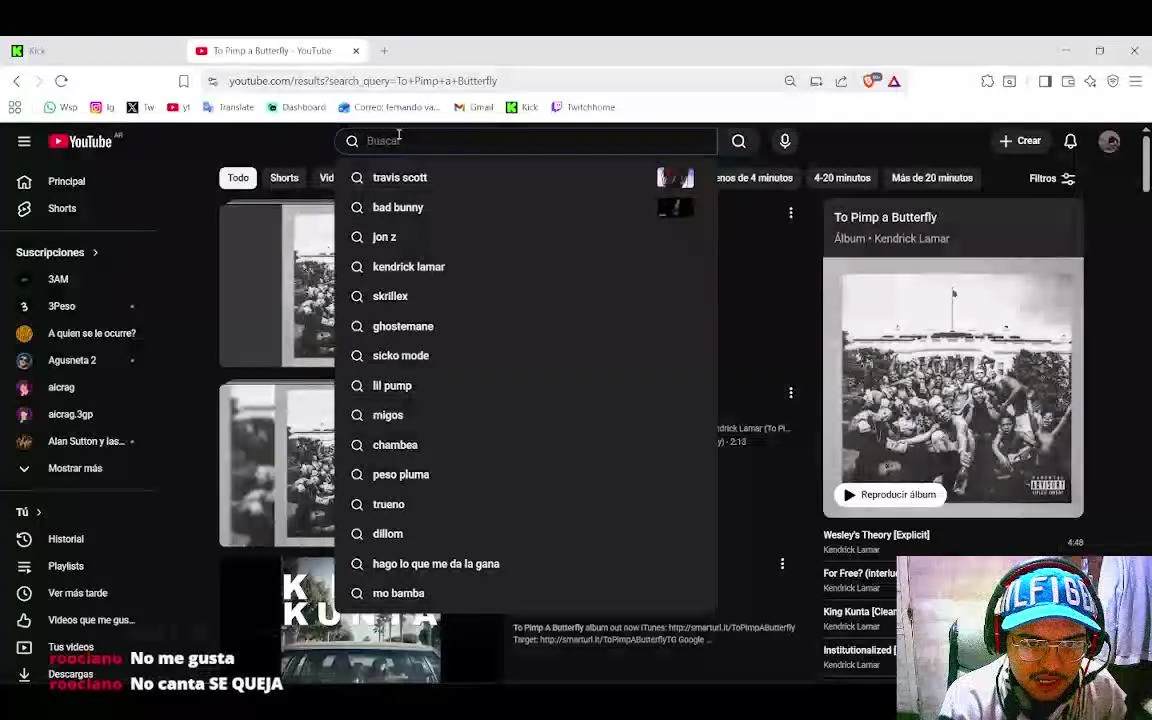
Task: Open the browser main menu
Action: [1136, 82]
